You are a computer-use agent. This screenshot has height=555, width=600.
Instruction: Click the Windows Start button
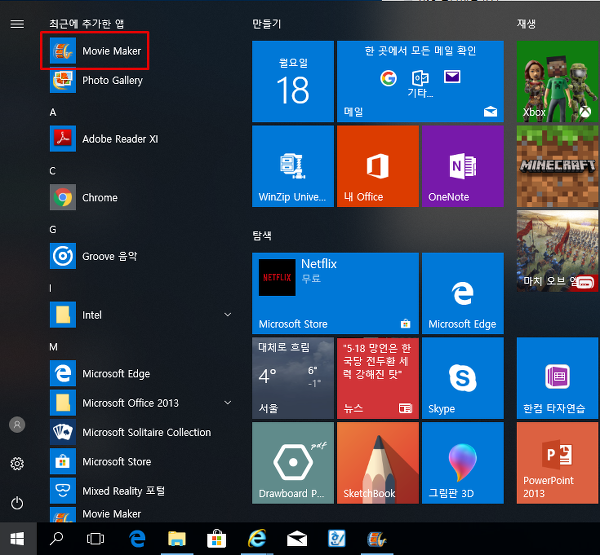pos(18,539)
